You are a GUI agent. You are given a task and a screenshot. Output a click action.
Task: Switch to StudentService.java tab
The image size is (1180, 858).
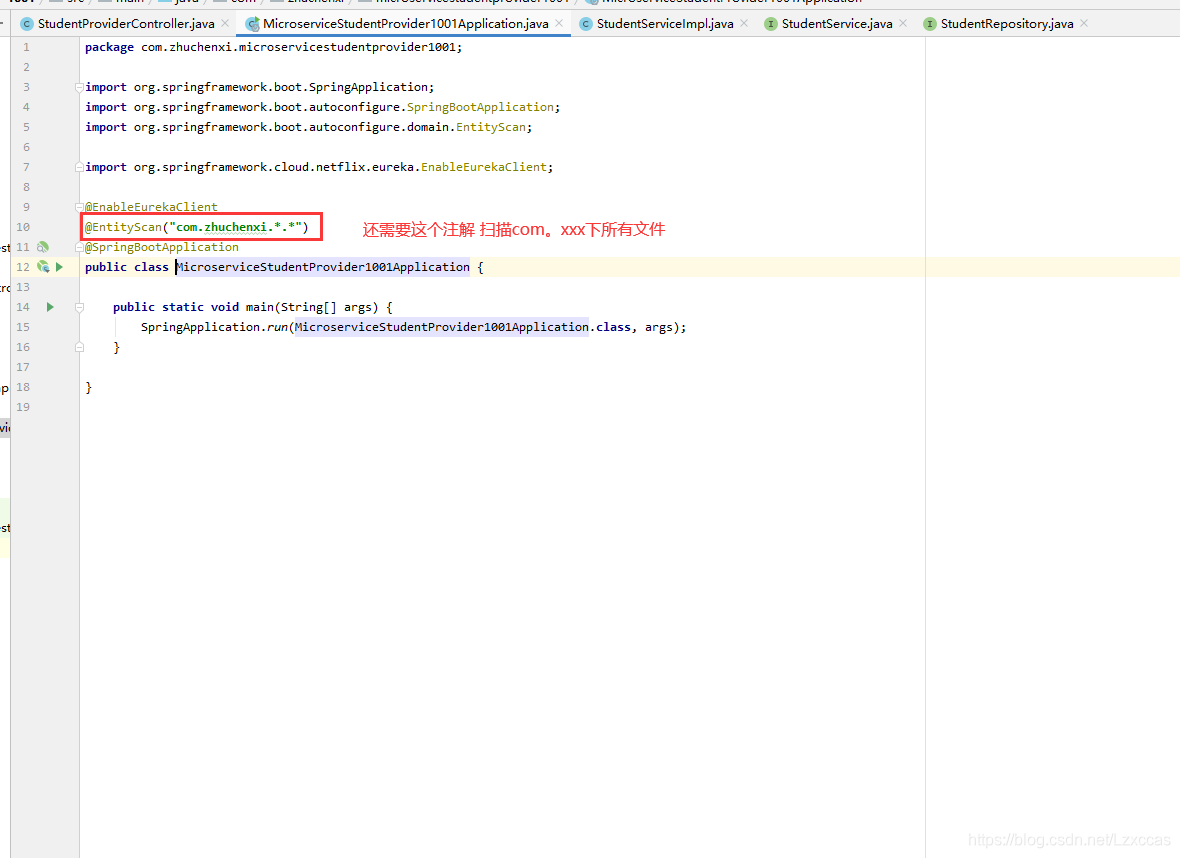(837, 24)
